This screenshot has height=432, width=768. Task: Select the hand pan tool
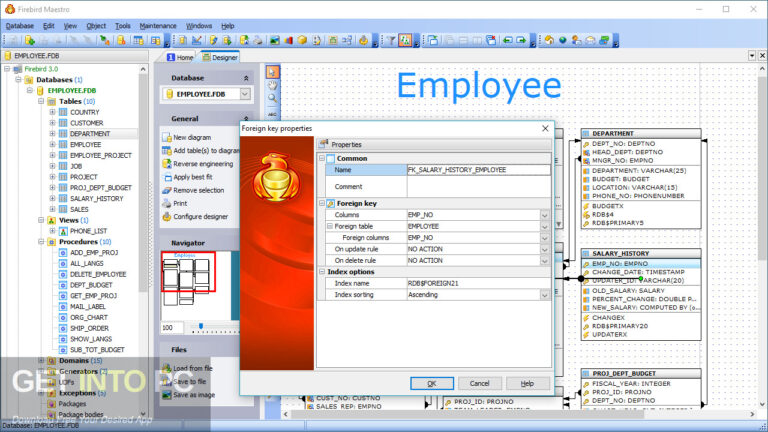(272, 85)
